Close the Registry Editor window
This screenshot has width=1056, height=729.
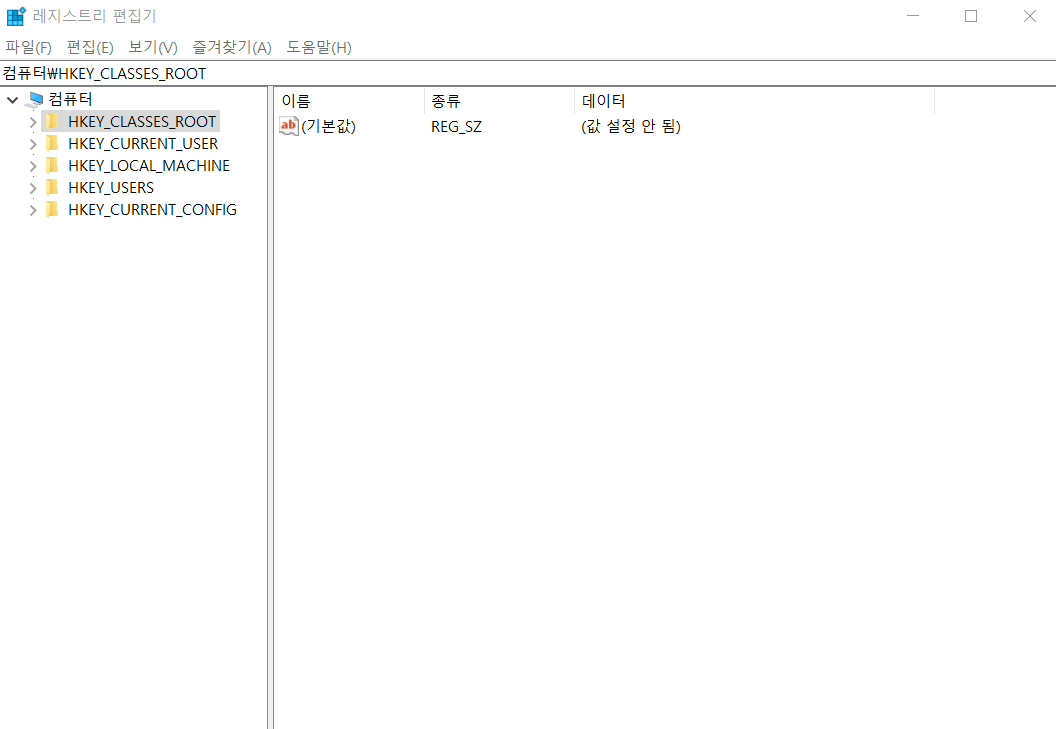coord(1029,15)
